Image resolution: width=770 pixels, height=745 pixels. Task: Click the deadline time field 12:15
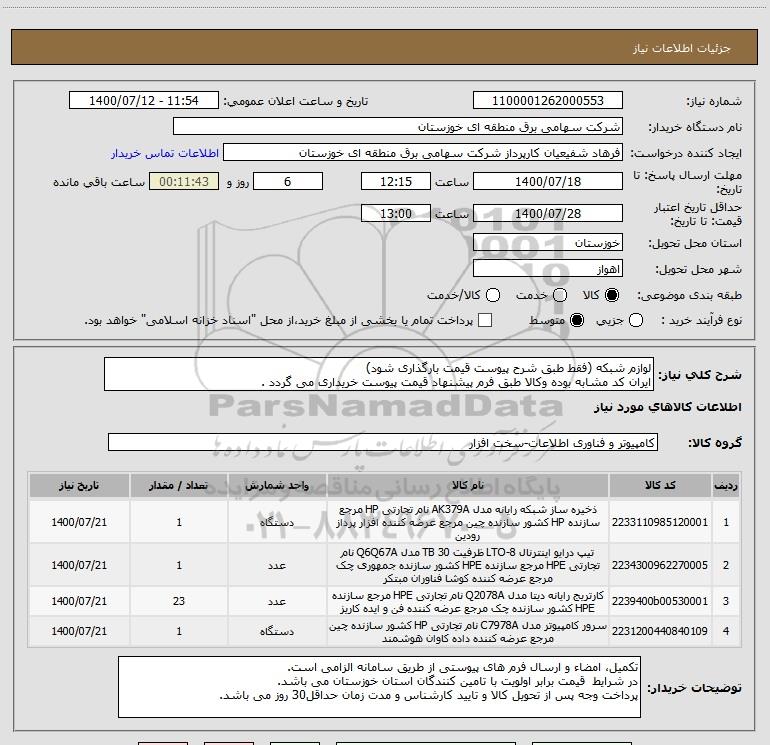click(x=396, y=181)
